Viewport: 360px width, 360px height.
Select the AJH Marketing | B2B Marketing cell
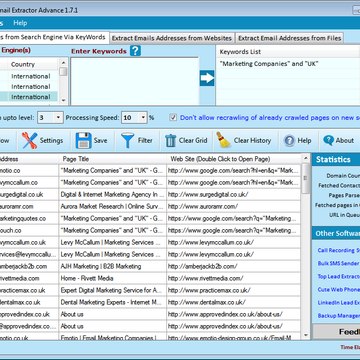click(113, 266)
